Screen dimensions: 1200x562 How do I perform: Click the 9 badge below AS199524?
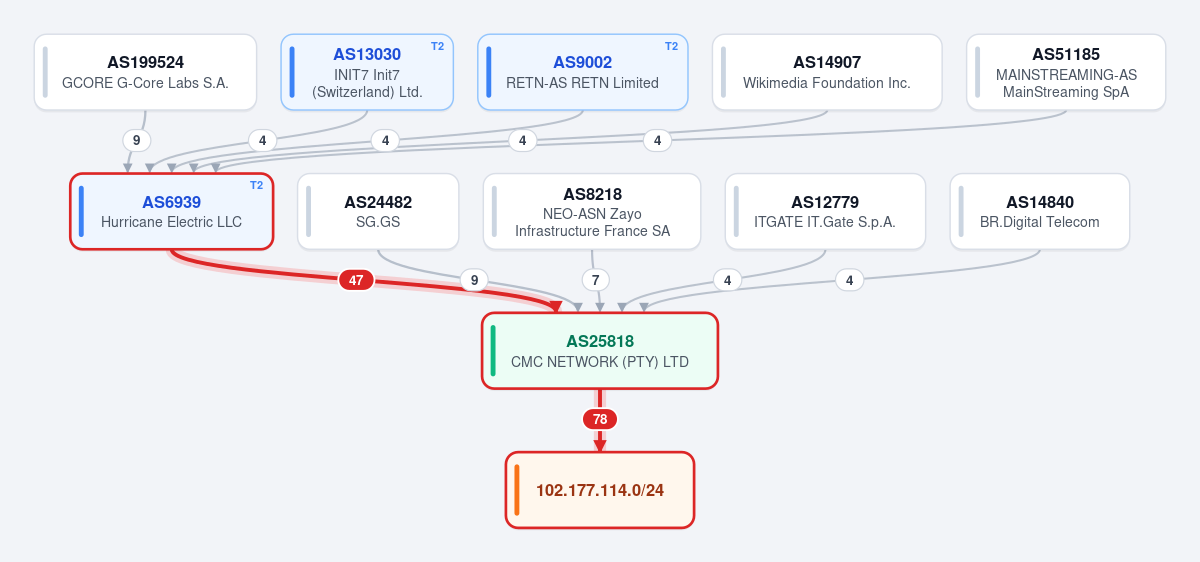[x=136, y=140]
